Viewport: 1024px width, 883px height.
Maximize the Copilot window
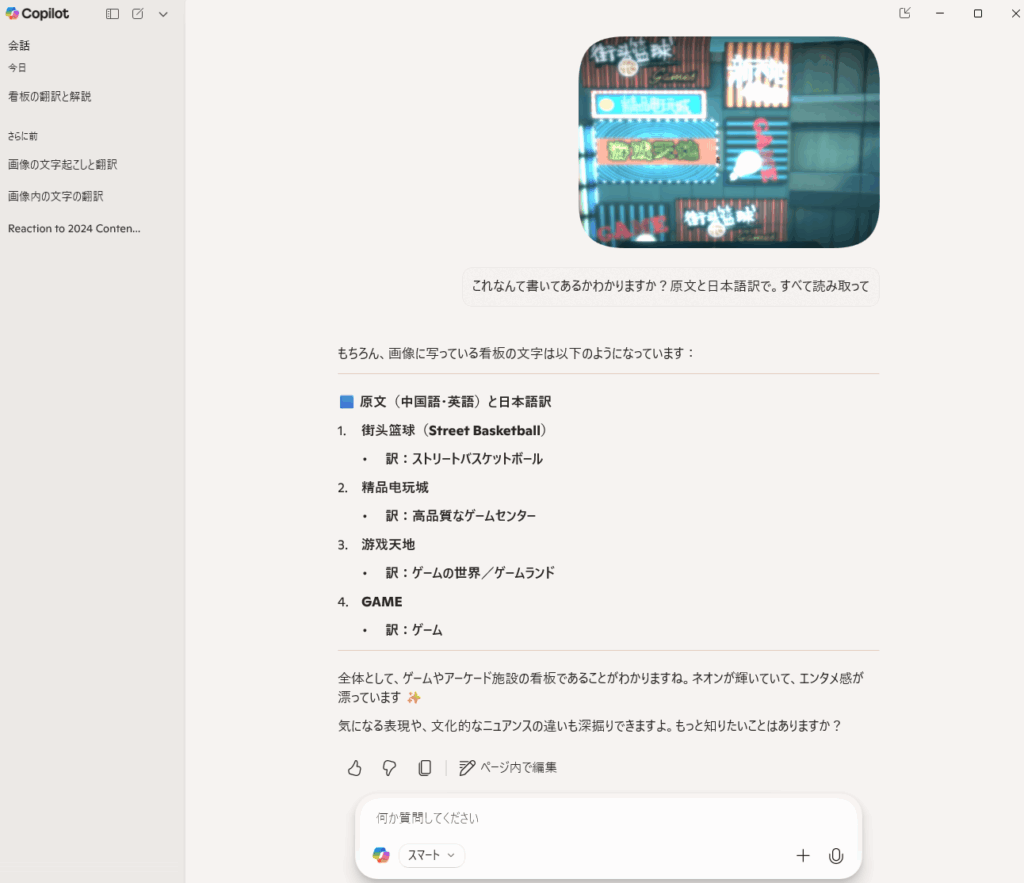[978, 13]
